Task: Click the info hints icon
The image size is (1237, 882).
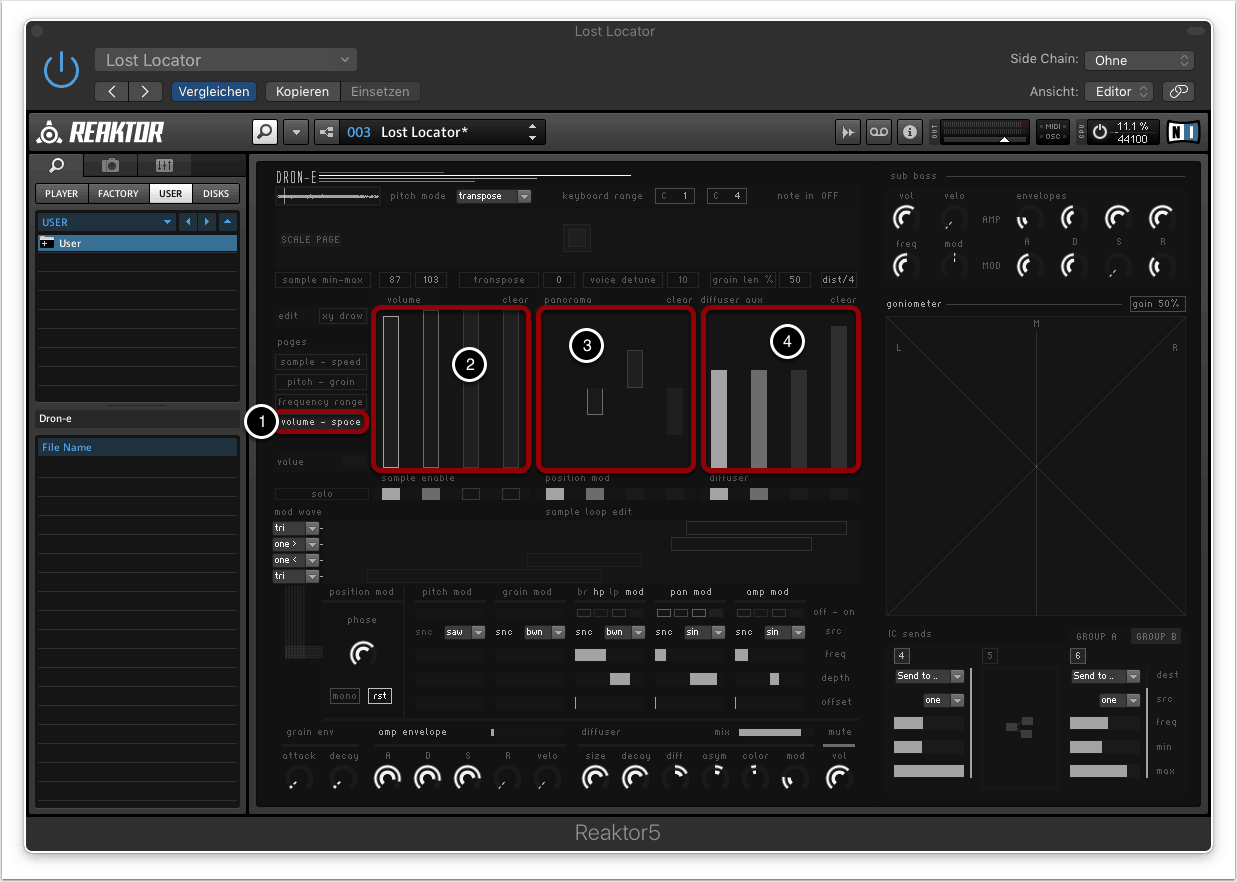Action: click(x=909, y=132)
